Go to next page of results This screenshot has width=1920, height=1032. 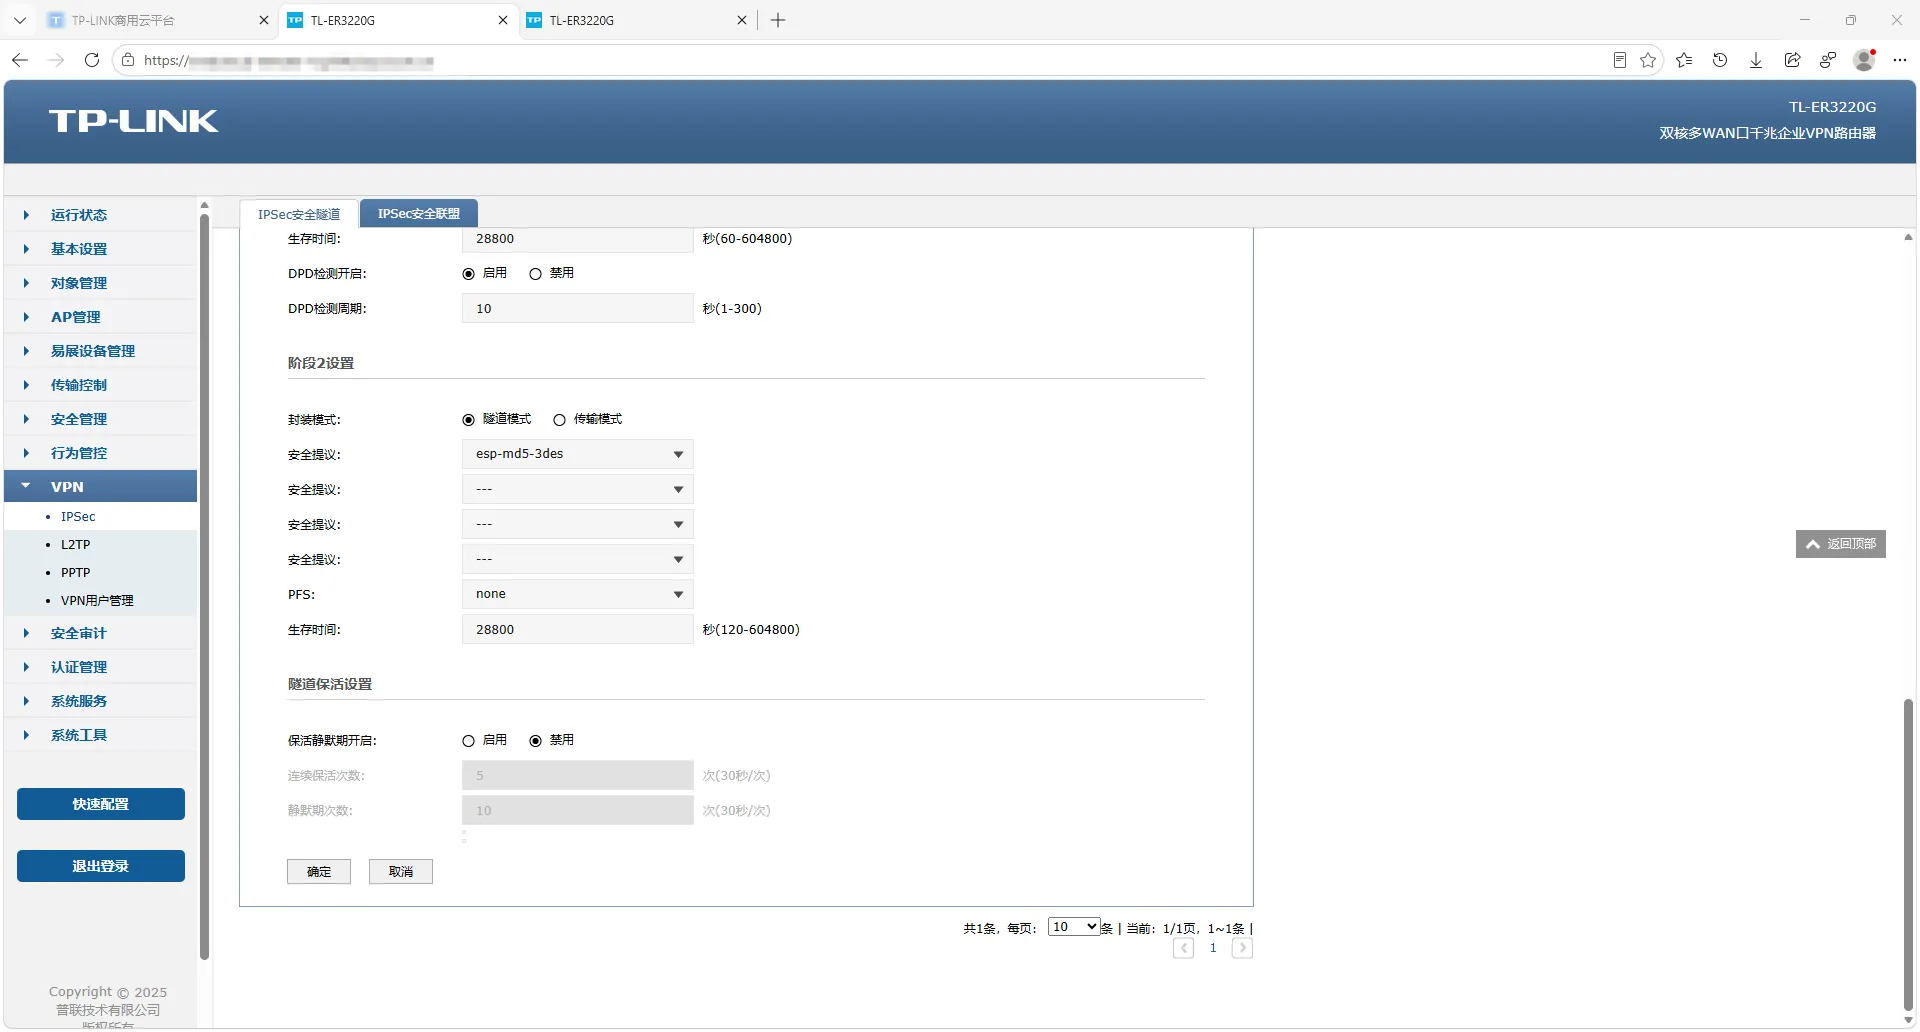[1242, 948]
